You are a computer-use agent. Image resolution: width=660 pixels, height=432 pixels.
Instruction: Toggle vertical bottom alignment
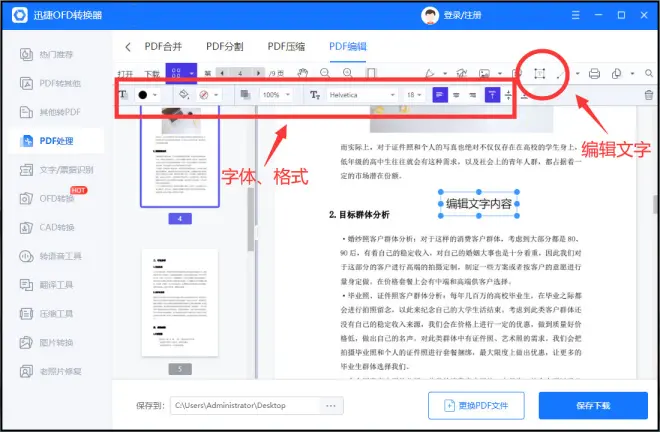(x=524, y=96)
